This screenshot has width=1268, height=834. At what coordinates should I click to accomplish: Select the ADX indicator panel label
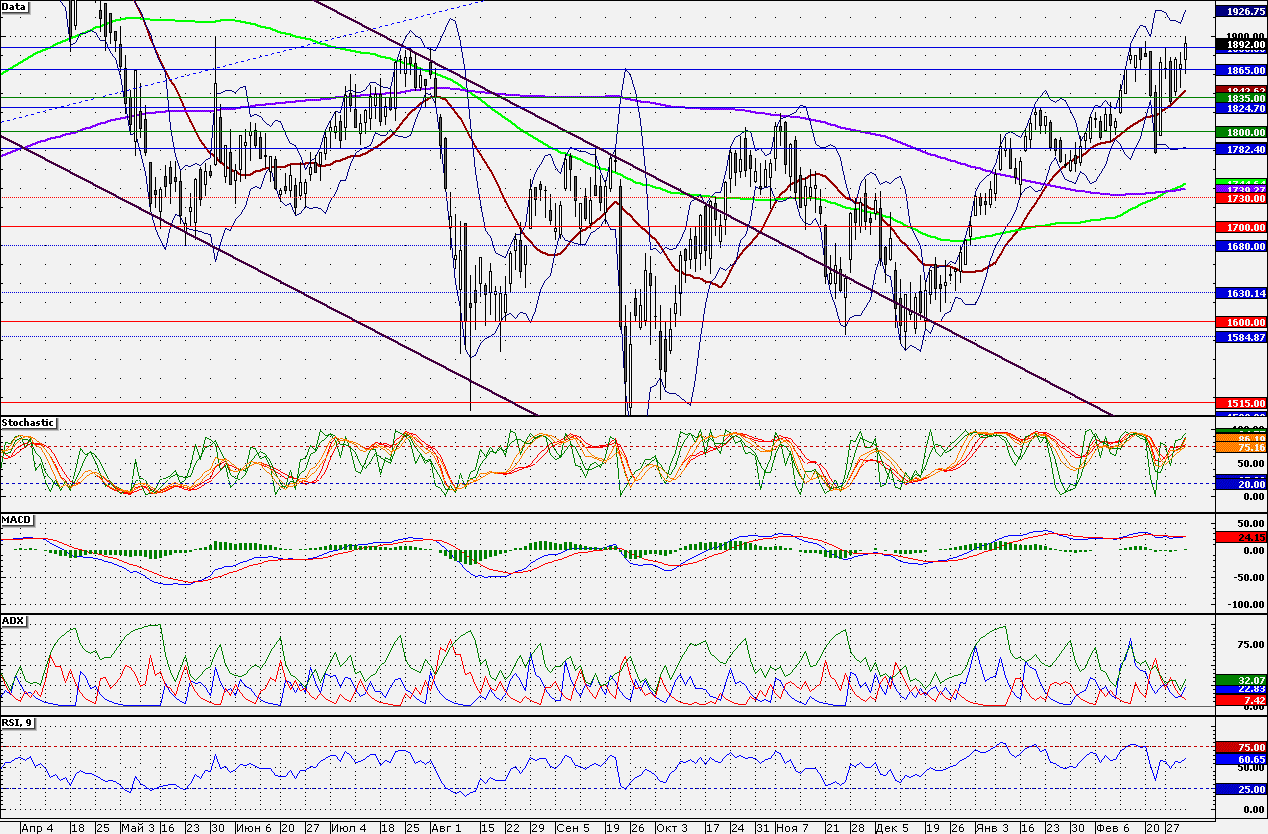pos(13,621)
